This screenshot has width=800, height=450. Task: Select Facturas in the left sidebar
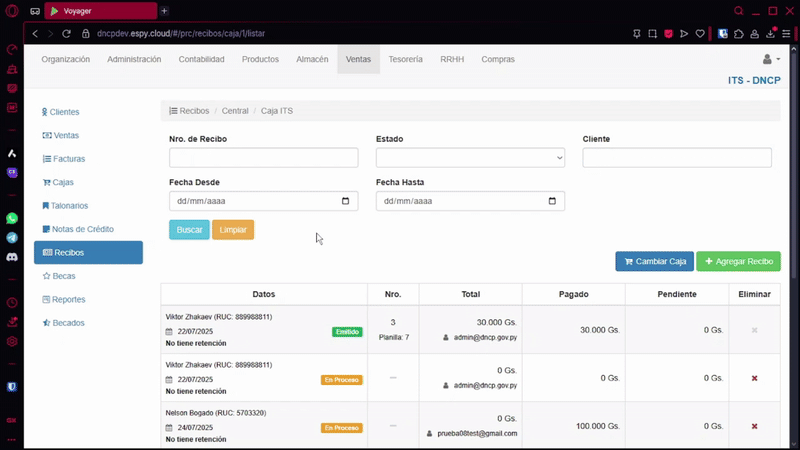(69, 159)
